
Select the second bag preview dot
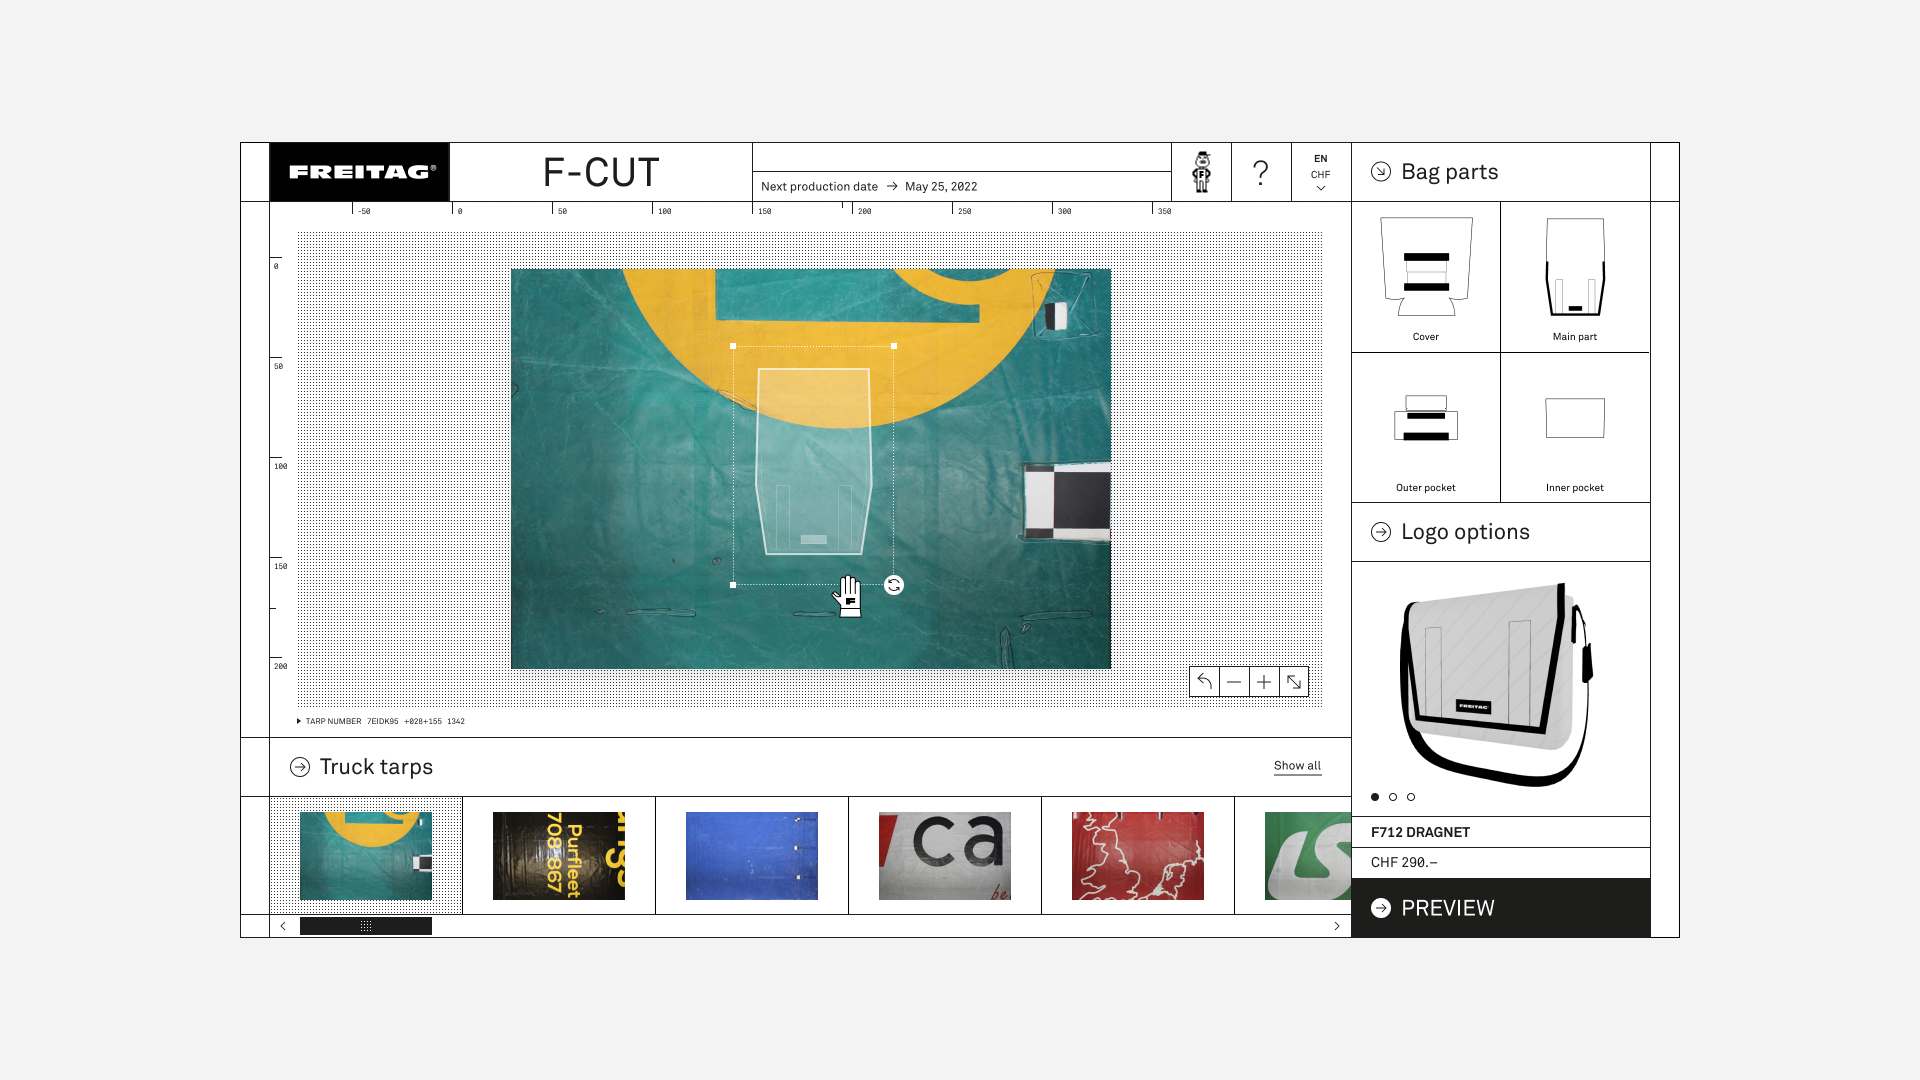pyautogui.click(x=1393, y=797)
